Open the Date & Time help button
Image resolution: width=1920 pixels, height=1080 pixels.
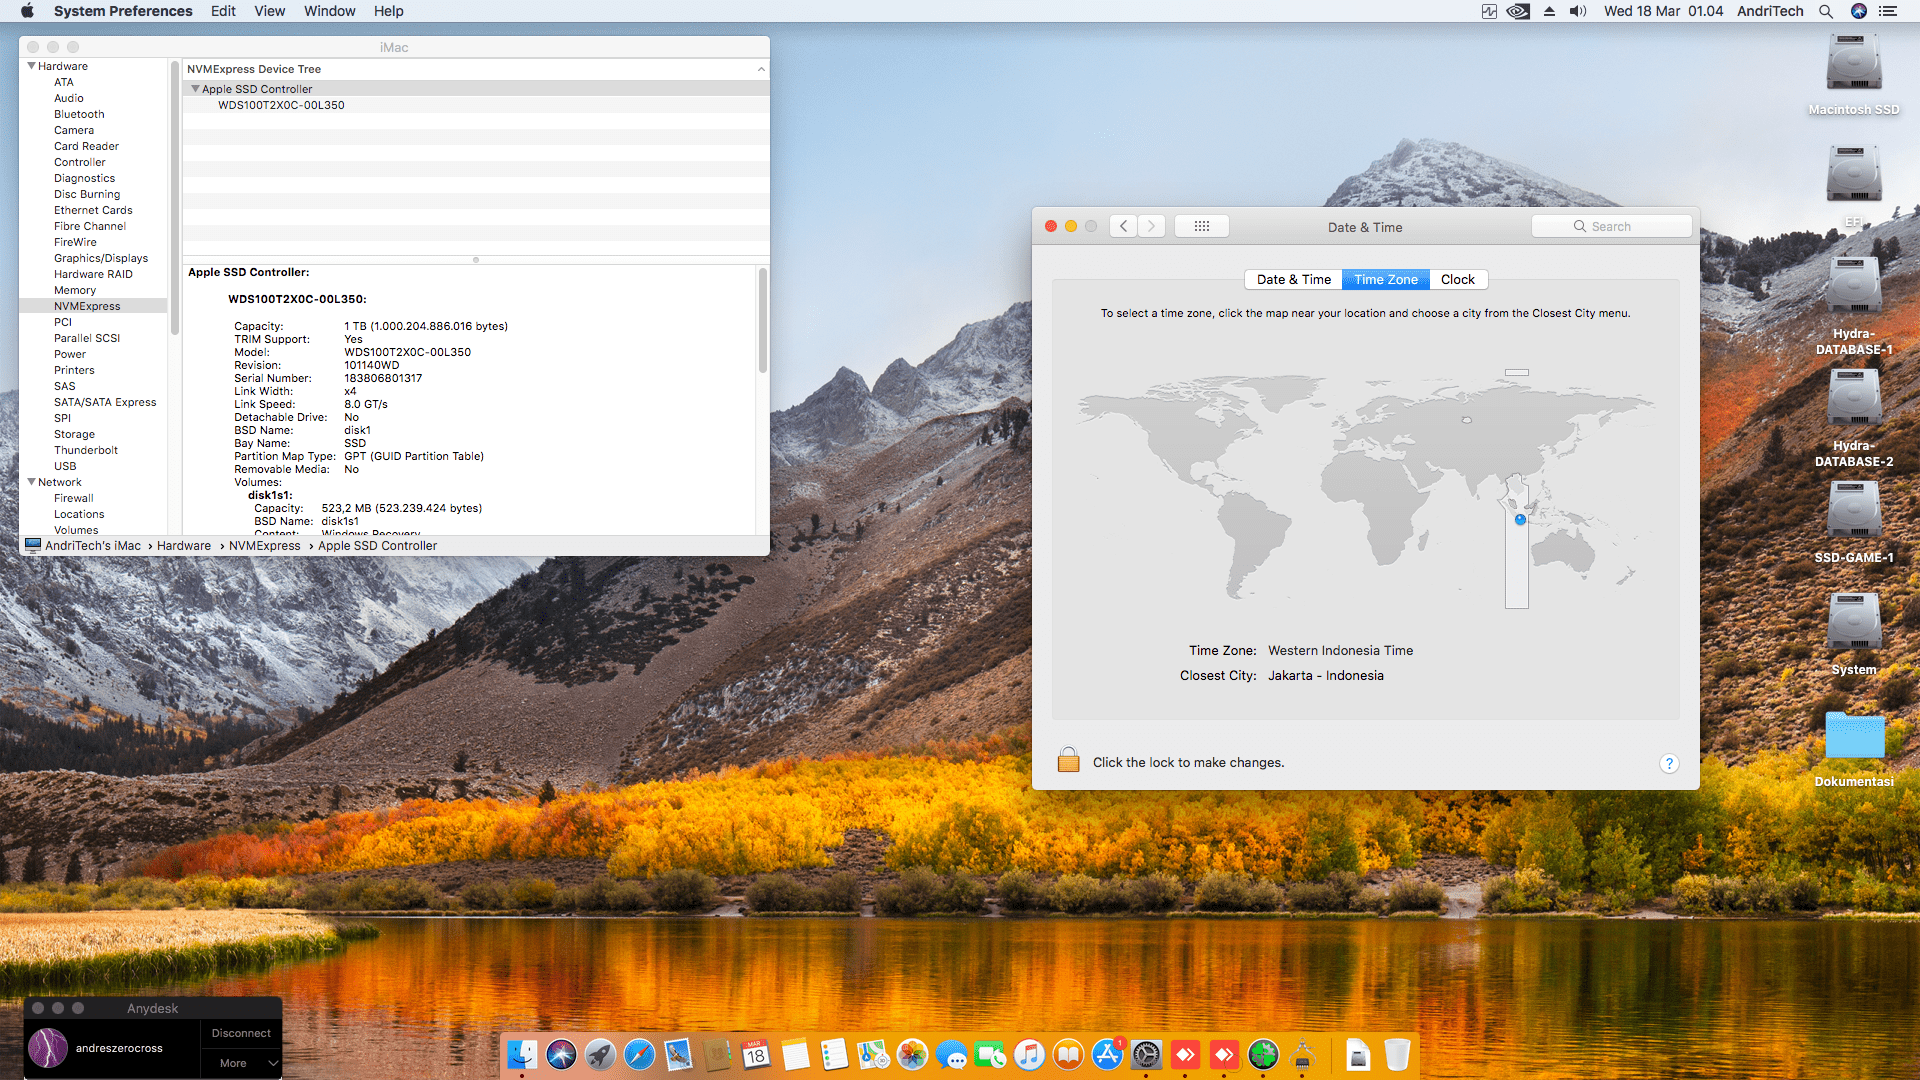[1668, 763]
